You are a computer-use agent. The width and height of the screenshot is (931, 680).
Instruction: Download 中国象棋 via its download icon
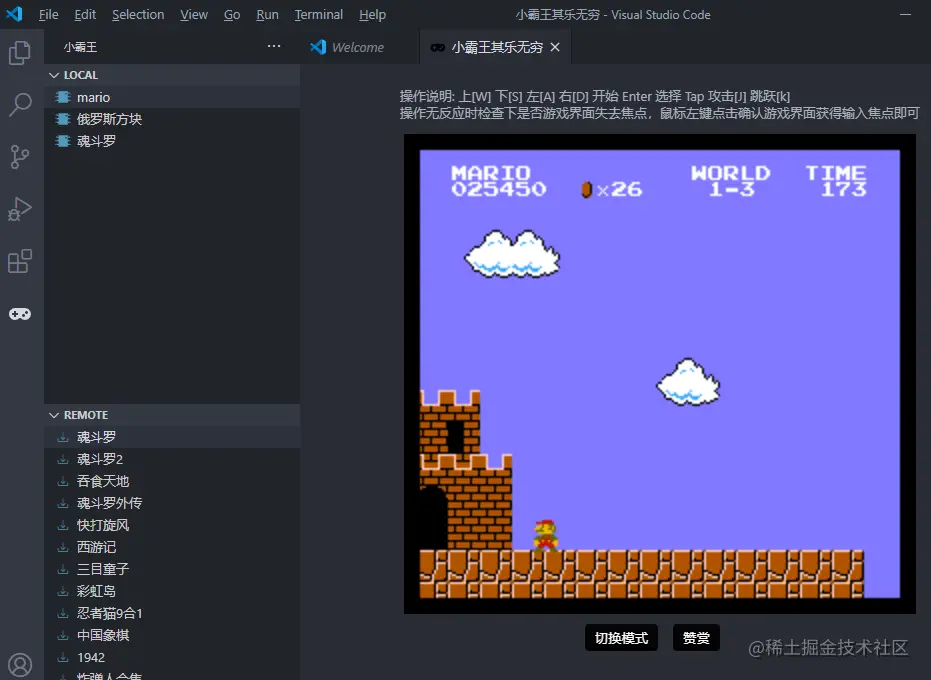[62, 635]
